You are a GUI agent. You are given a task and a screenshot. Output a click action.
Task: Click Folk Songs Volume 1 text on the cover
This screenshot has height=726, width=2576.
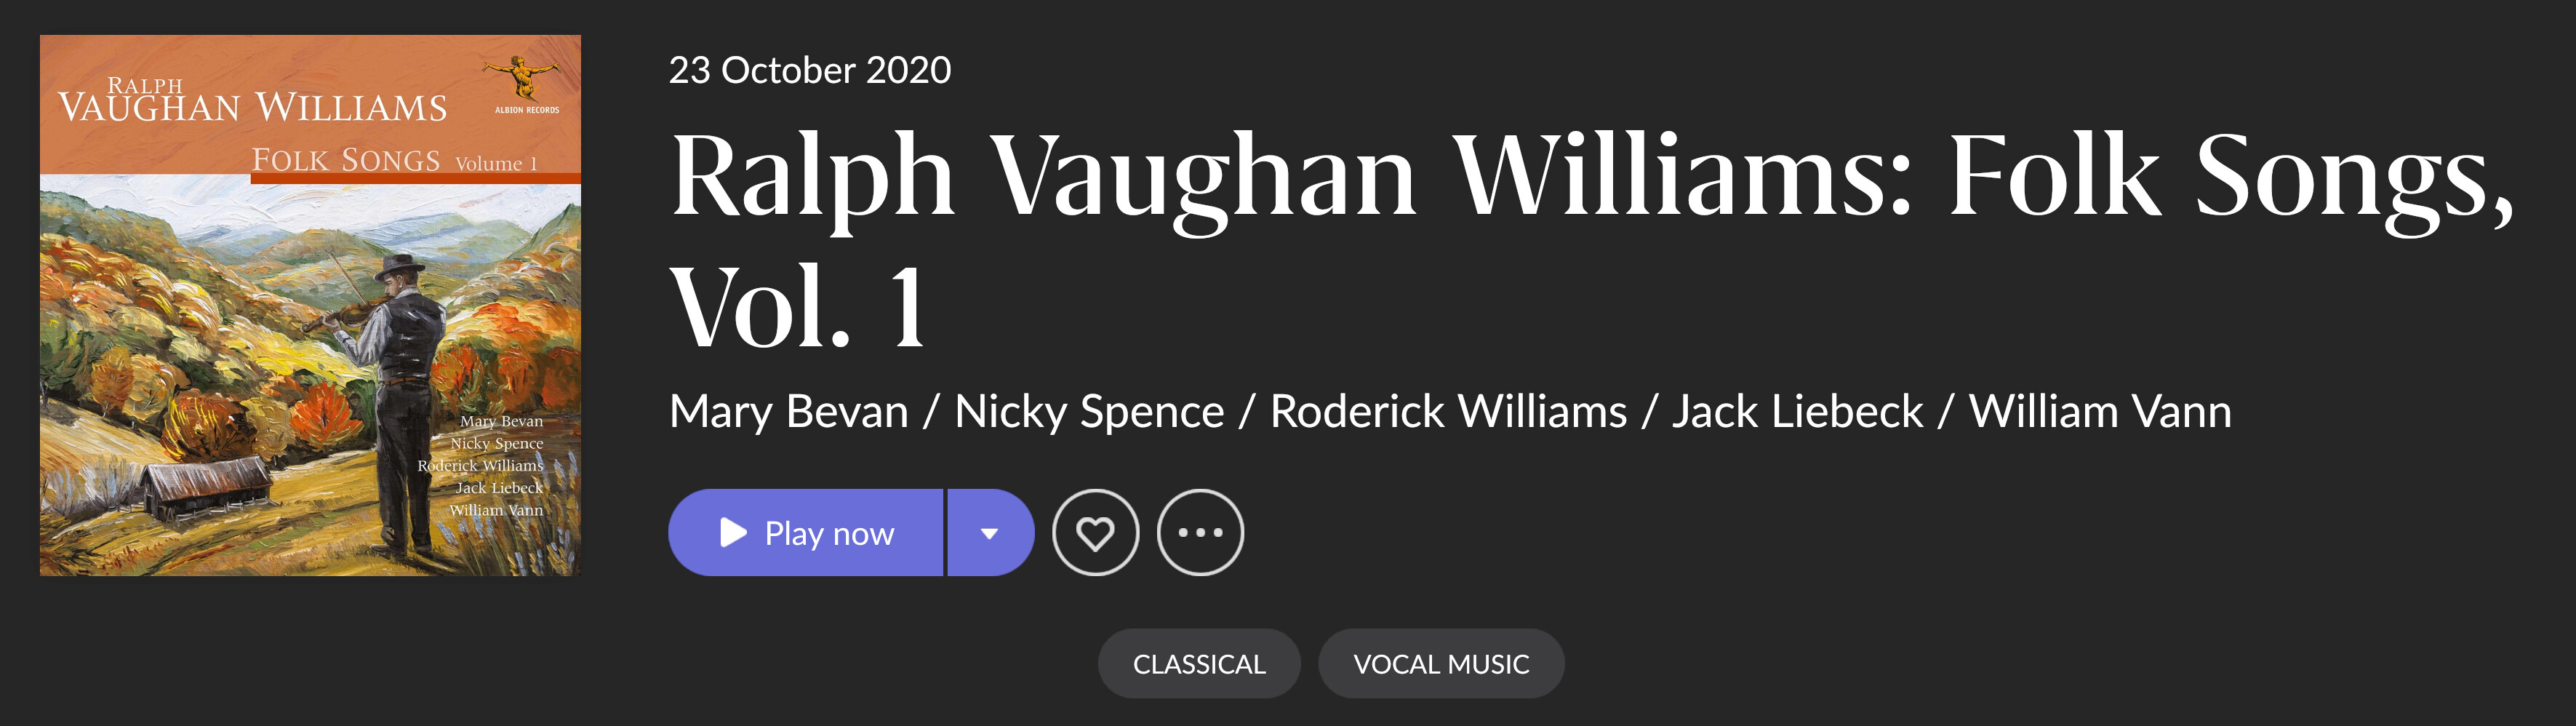(x=395, y=160)
